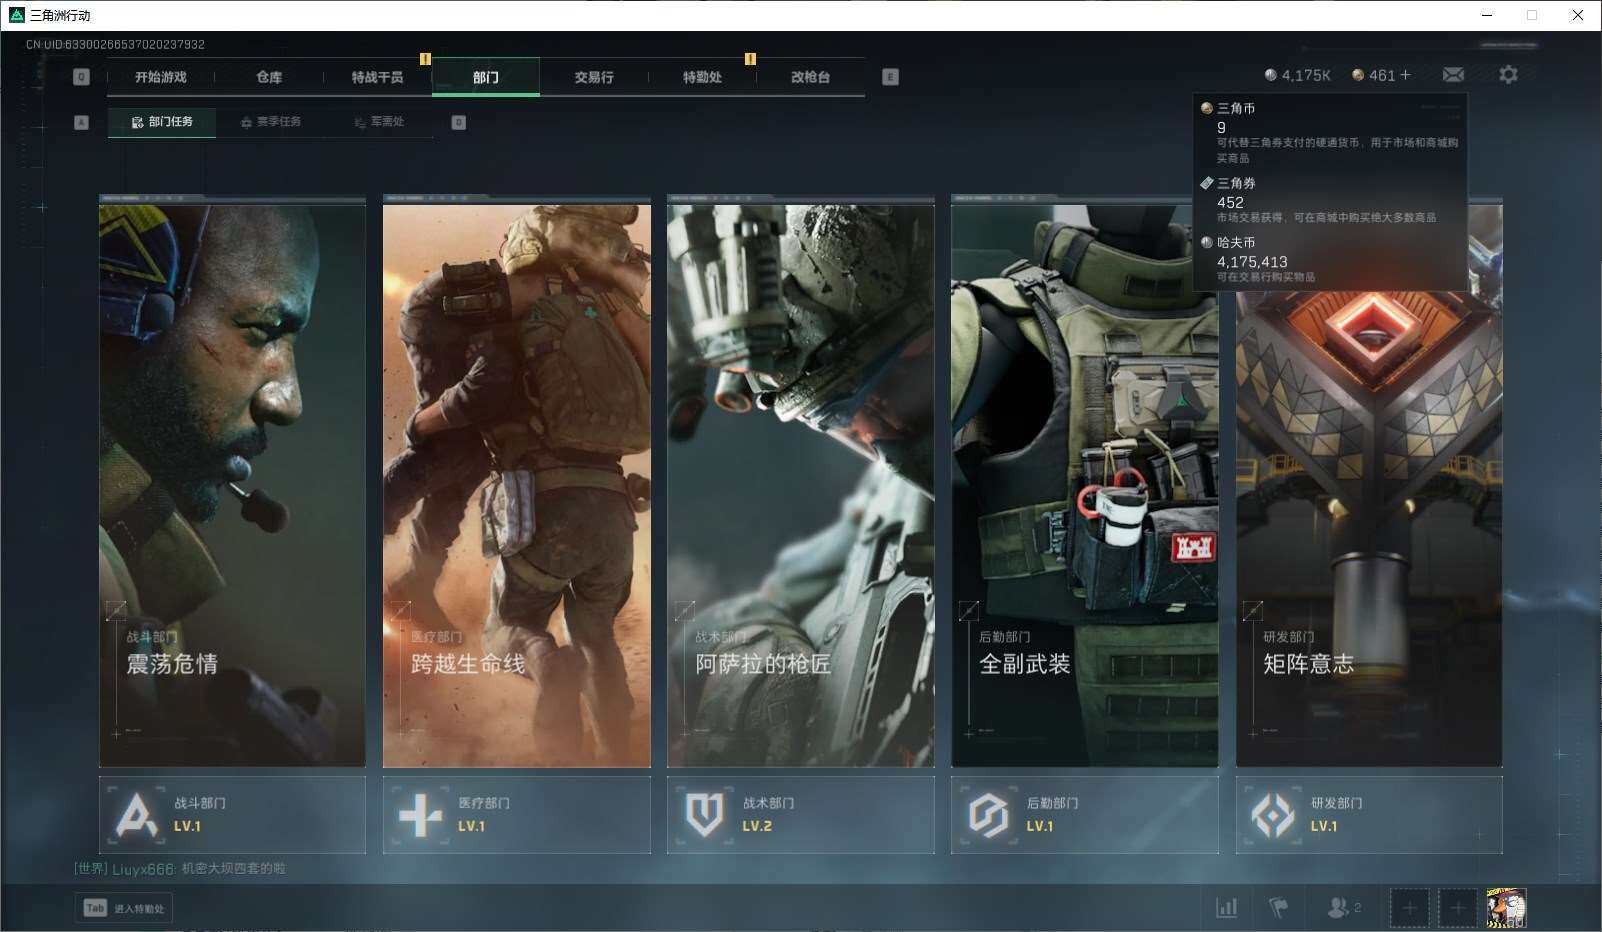Open the 交易行 tab
The height and width of the screenshot is (932, 1602).
(x=594, y=77)
